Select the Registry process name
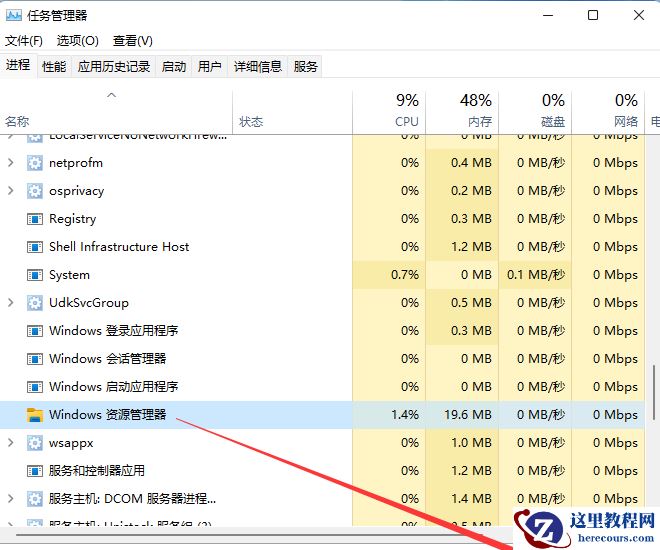This screenshot has height=550, width=660. 72,219
